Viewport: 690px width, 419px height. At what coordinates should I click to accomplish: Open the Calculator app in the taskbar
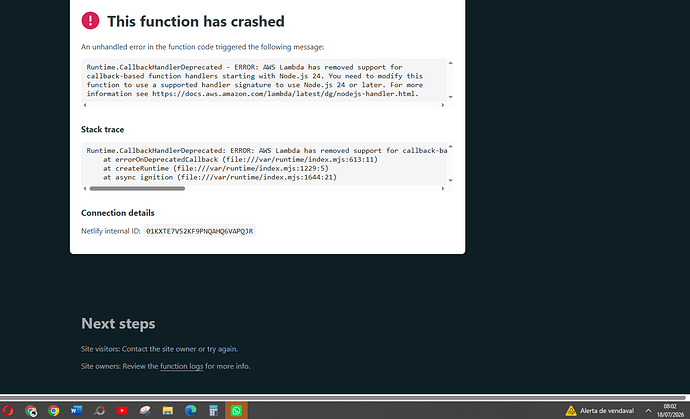[213, 411]
